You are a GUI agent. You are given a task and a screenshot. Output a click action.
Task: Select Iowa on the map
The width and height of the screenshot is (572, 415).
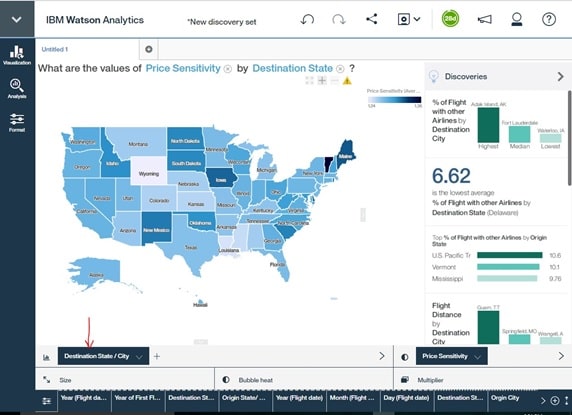tap(221, 178)
